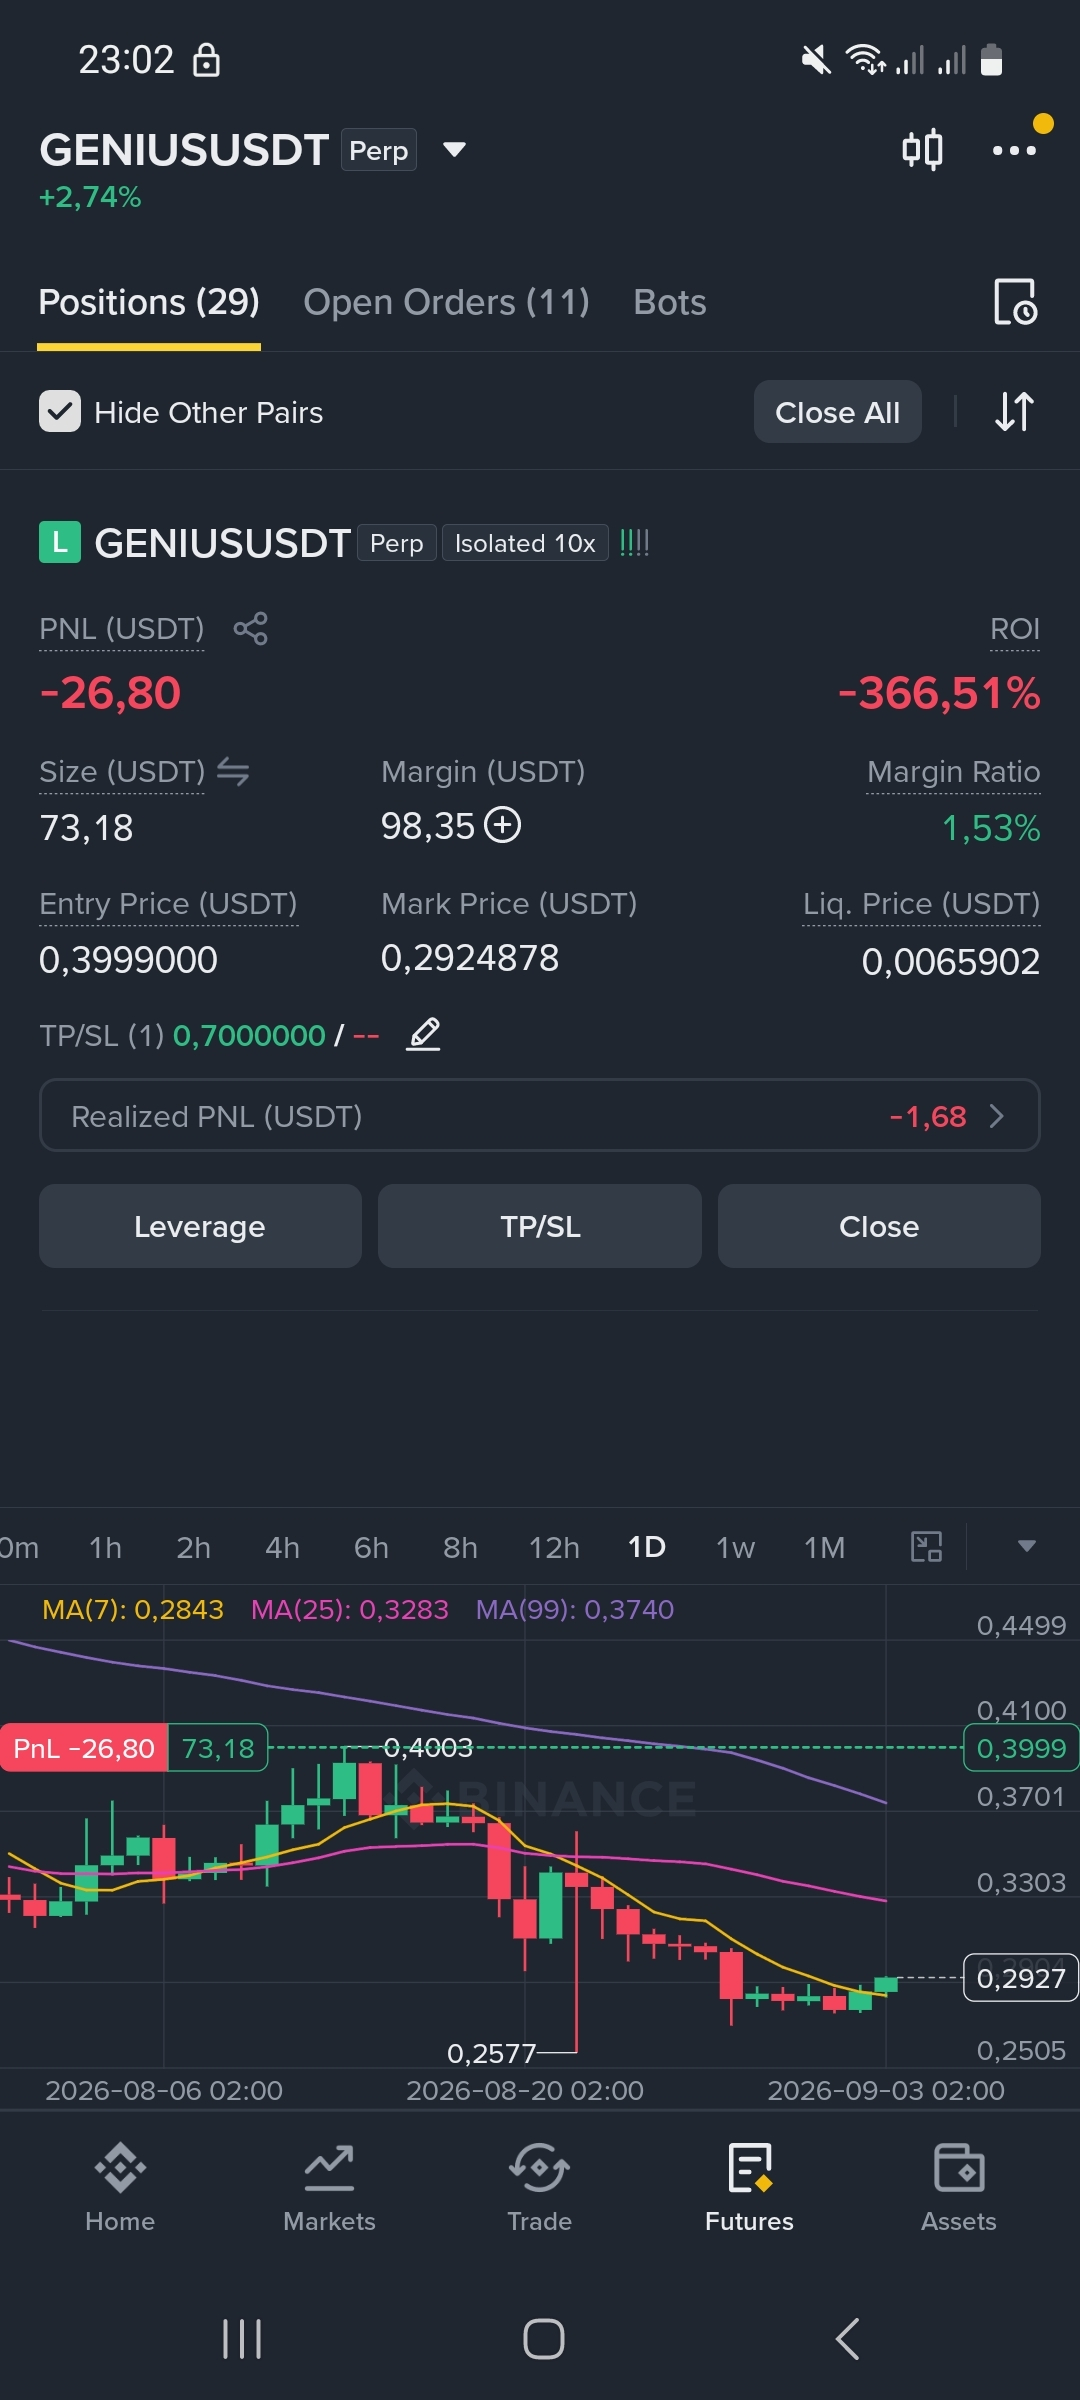The image size is (1080, 2400).
Task: Tap the sort positions arrows icon
Action: [x=1014, y=411]
